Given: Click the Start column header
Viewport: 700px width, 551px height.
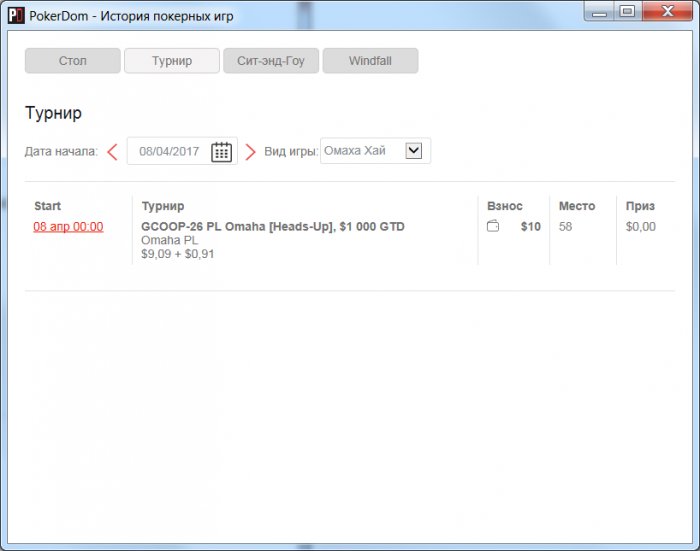Looking at the screenshot, I should coord(47,206).
